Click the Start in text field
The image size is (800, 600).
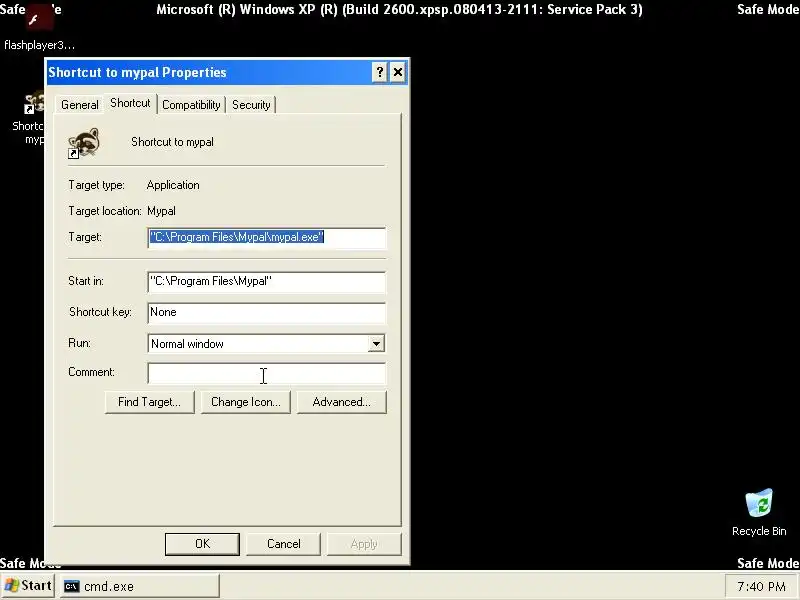pyautogui.click(x=266, y=282)
